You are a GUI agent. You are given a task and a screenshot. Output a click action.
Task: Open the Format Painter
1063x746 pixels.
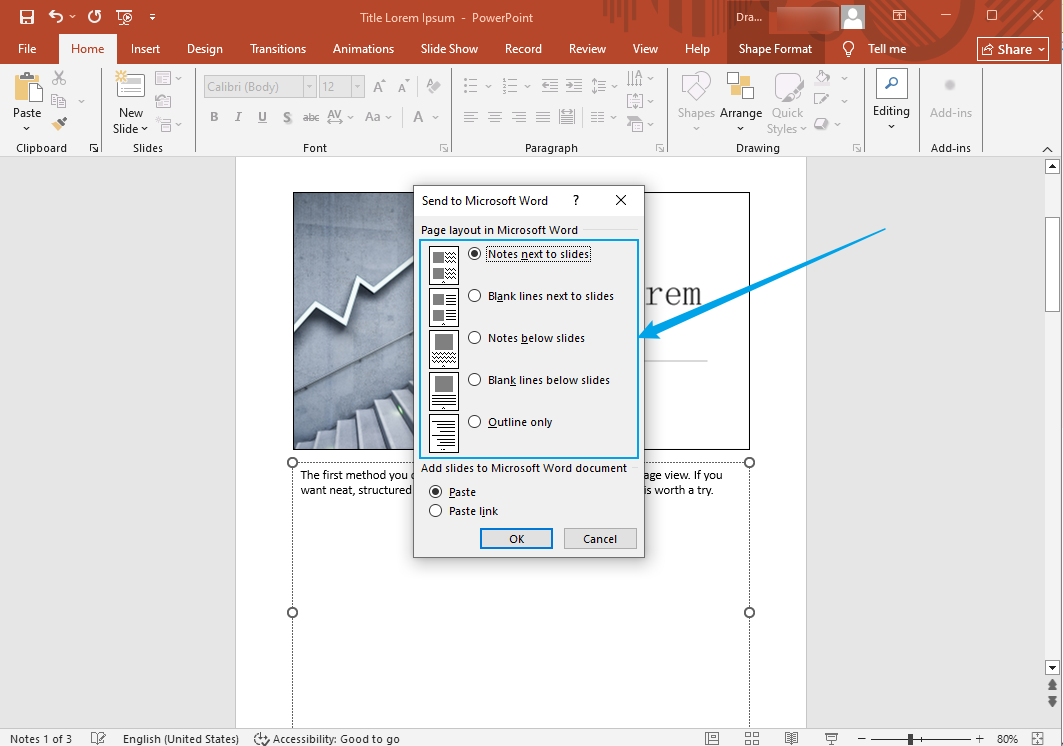(x=58, y=123)
